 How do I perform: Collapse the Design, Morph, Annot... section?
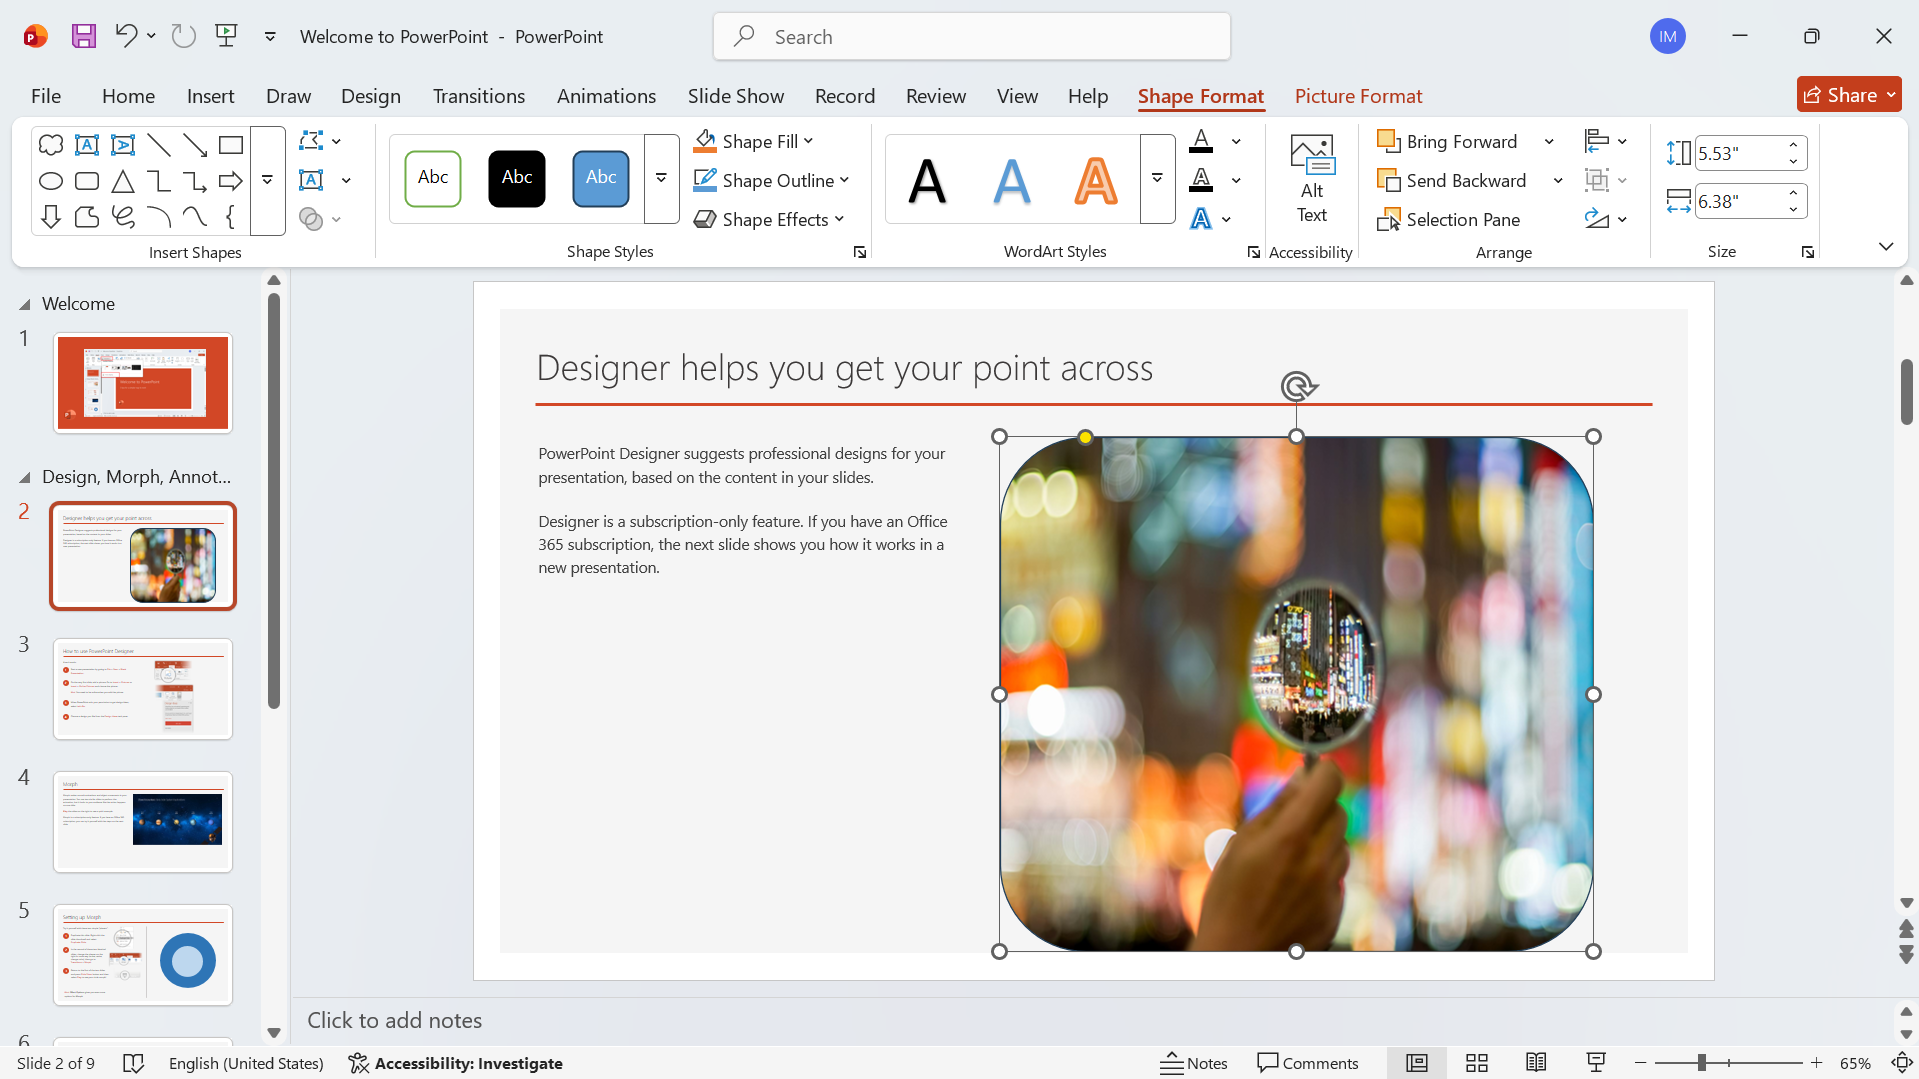pyautogui.click(x=25, y=477)
